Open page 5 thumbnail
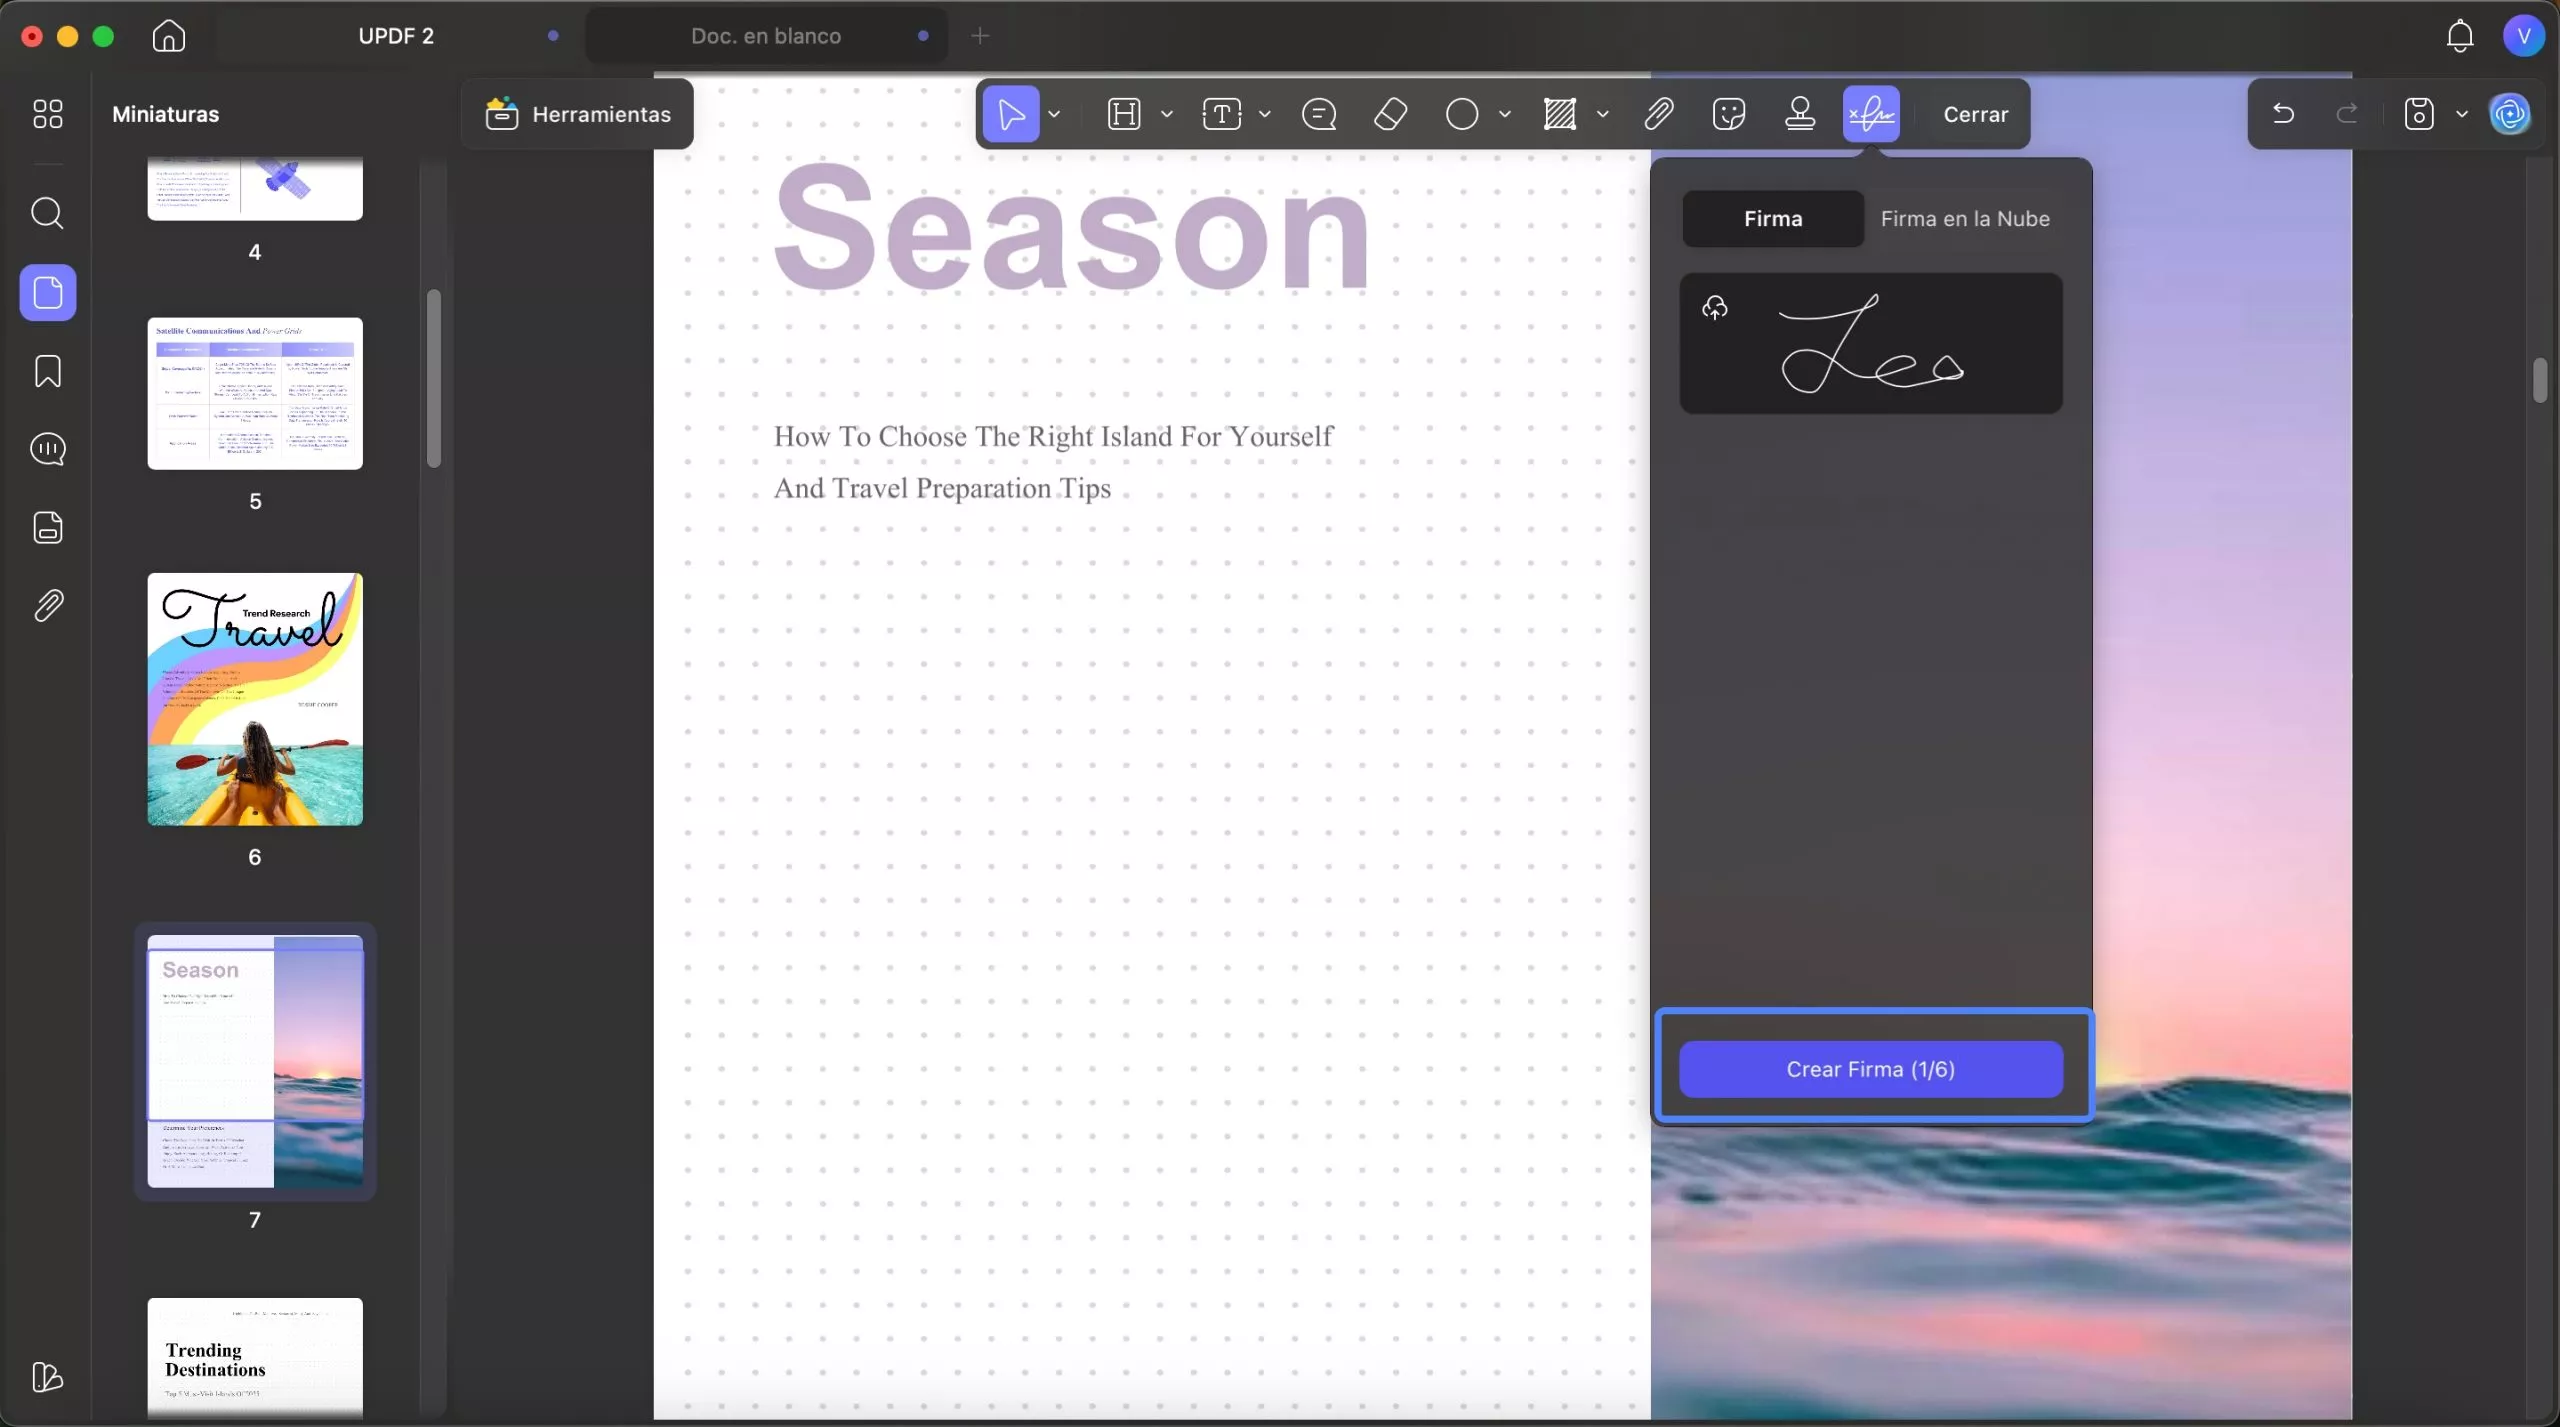Screen dimensions: 2560x1427 point(255,393)
